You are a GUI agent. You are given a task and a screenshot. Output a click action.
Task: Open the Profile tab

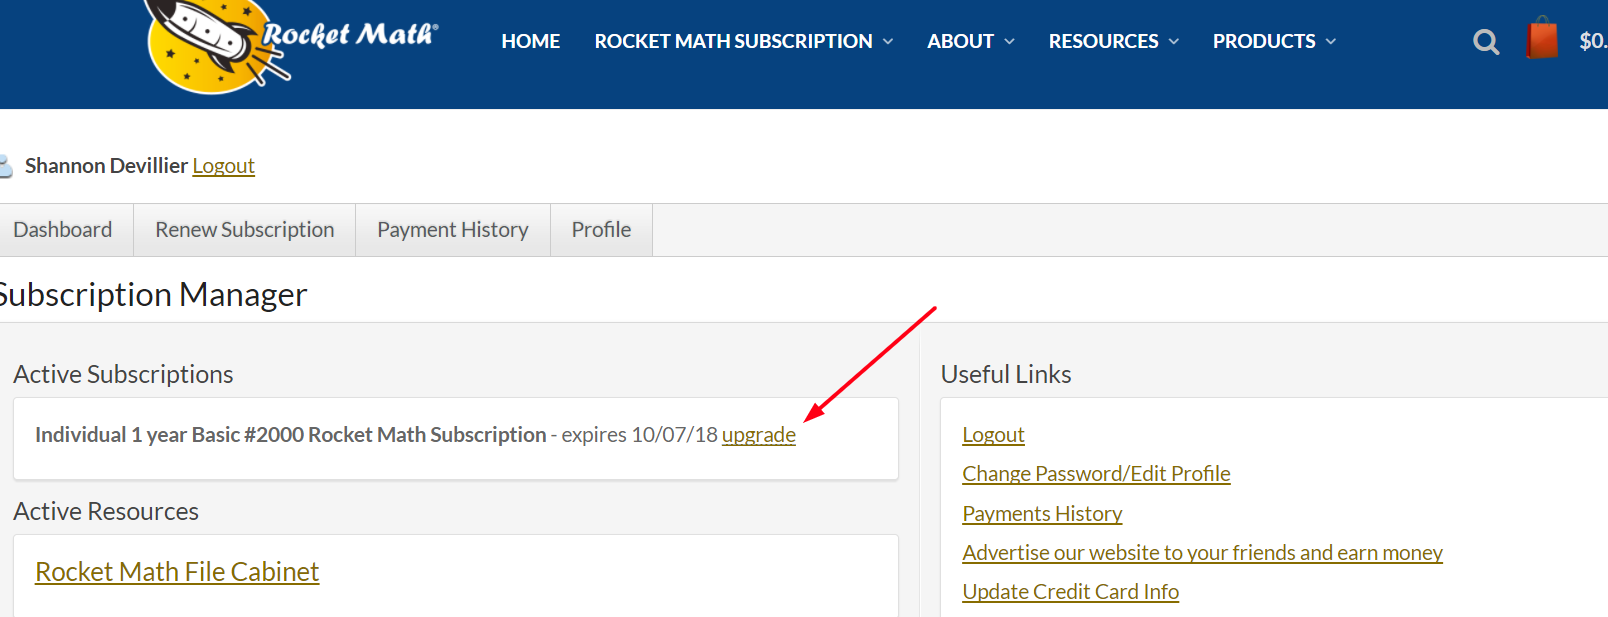pyautogui.click(x=601, y=230)
